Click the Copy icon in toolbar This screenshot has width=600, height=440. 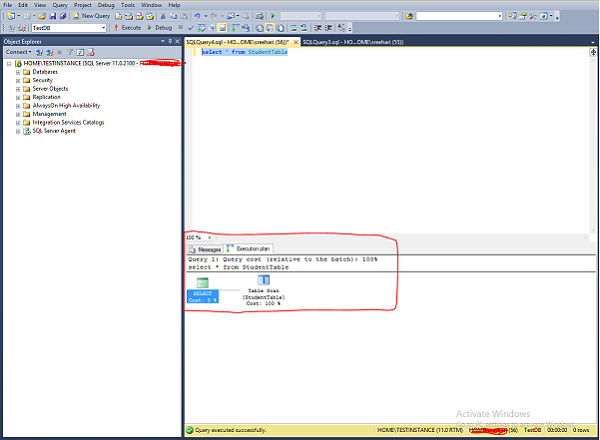[173, 16]
